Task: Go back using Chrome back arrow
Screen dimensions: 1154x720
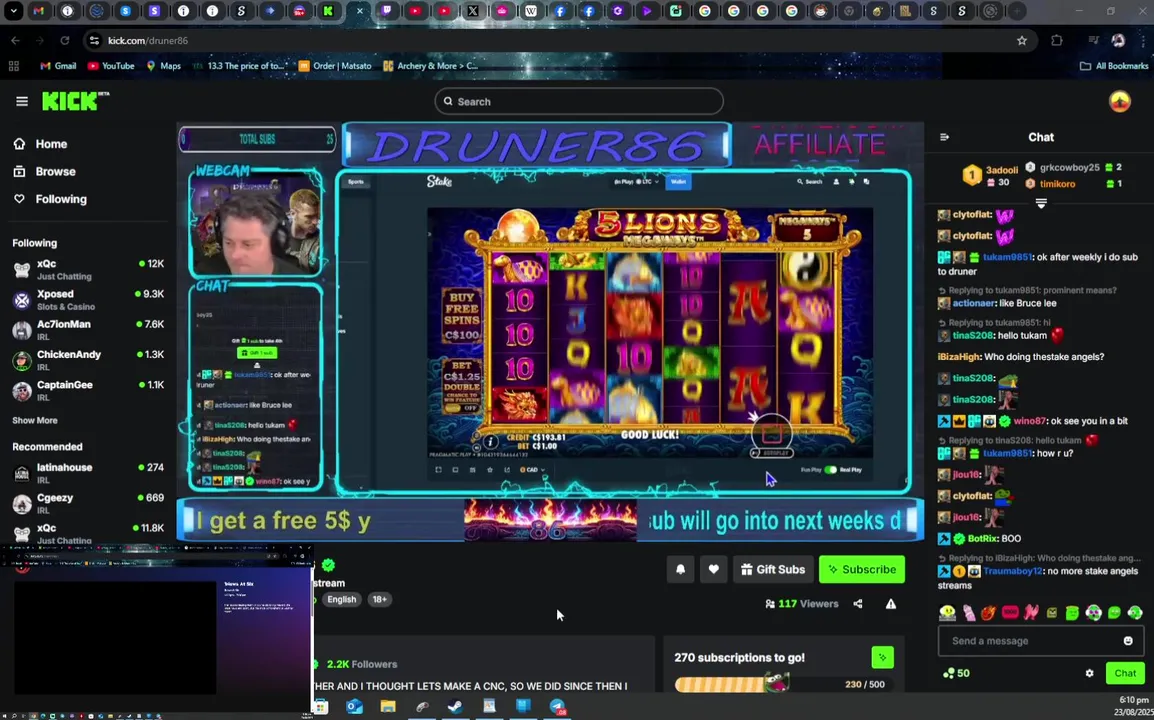Action: click(x=15, y=40)
